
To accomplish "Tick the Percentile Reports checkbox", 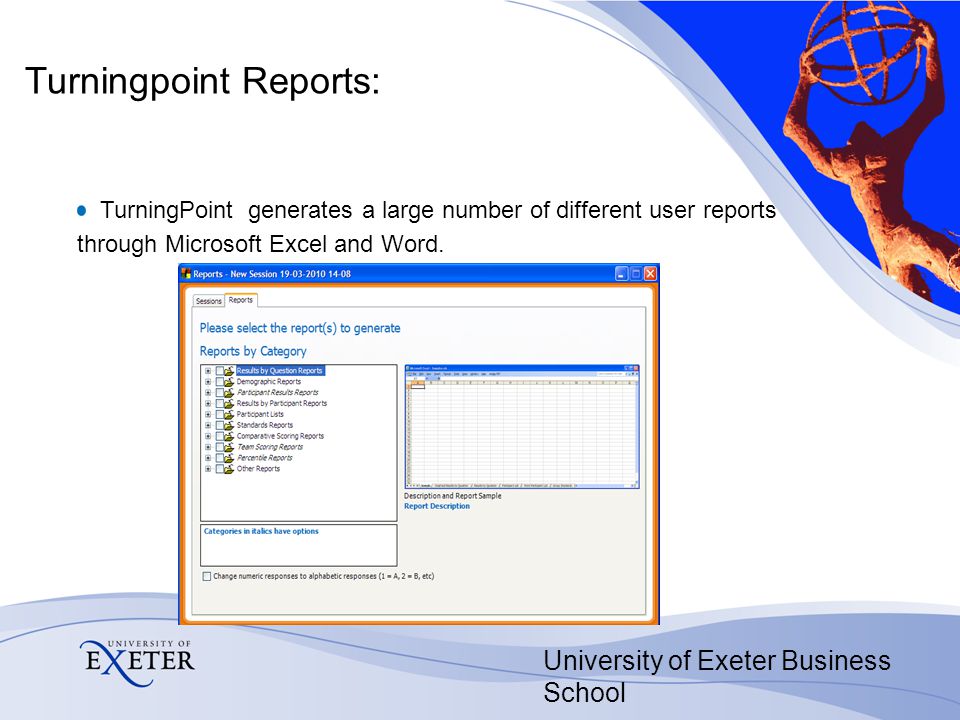I will pos(219,458).
